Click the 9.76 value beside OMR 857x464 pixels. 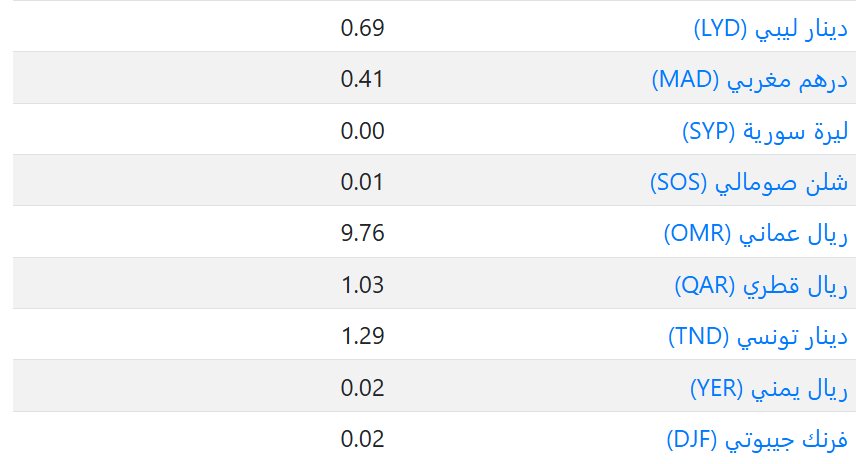click(363, 235)
